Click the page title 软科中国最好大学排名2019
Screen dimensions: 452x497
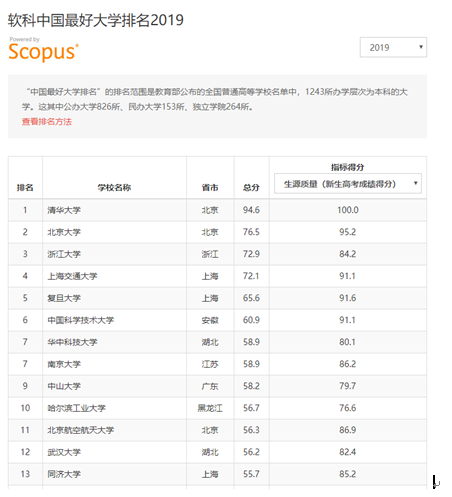click(x=96, y=20)
